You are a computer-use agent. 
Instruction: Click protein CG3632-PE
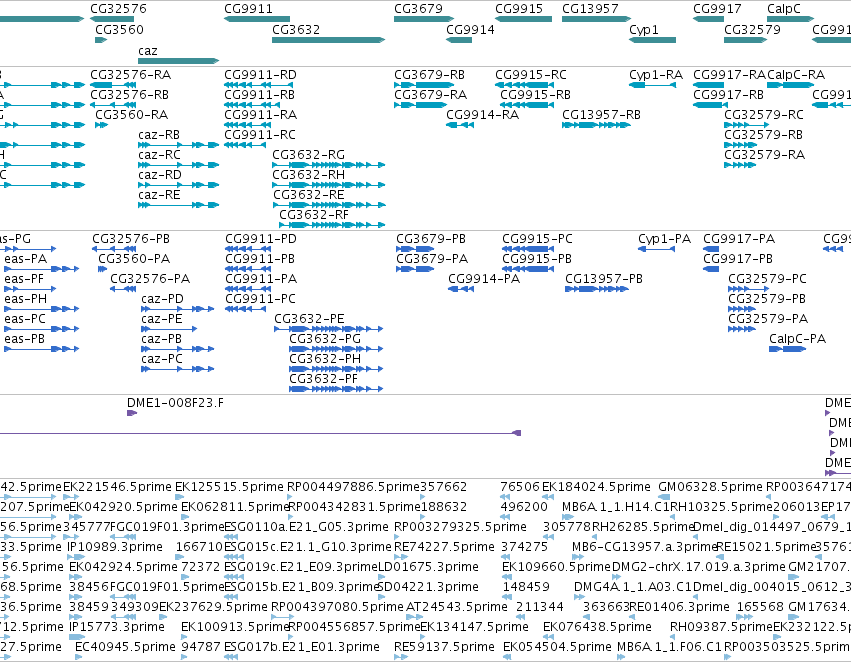pyautogui.click(x=309, y=319)
